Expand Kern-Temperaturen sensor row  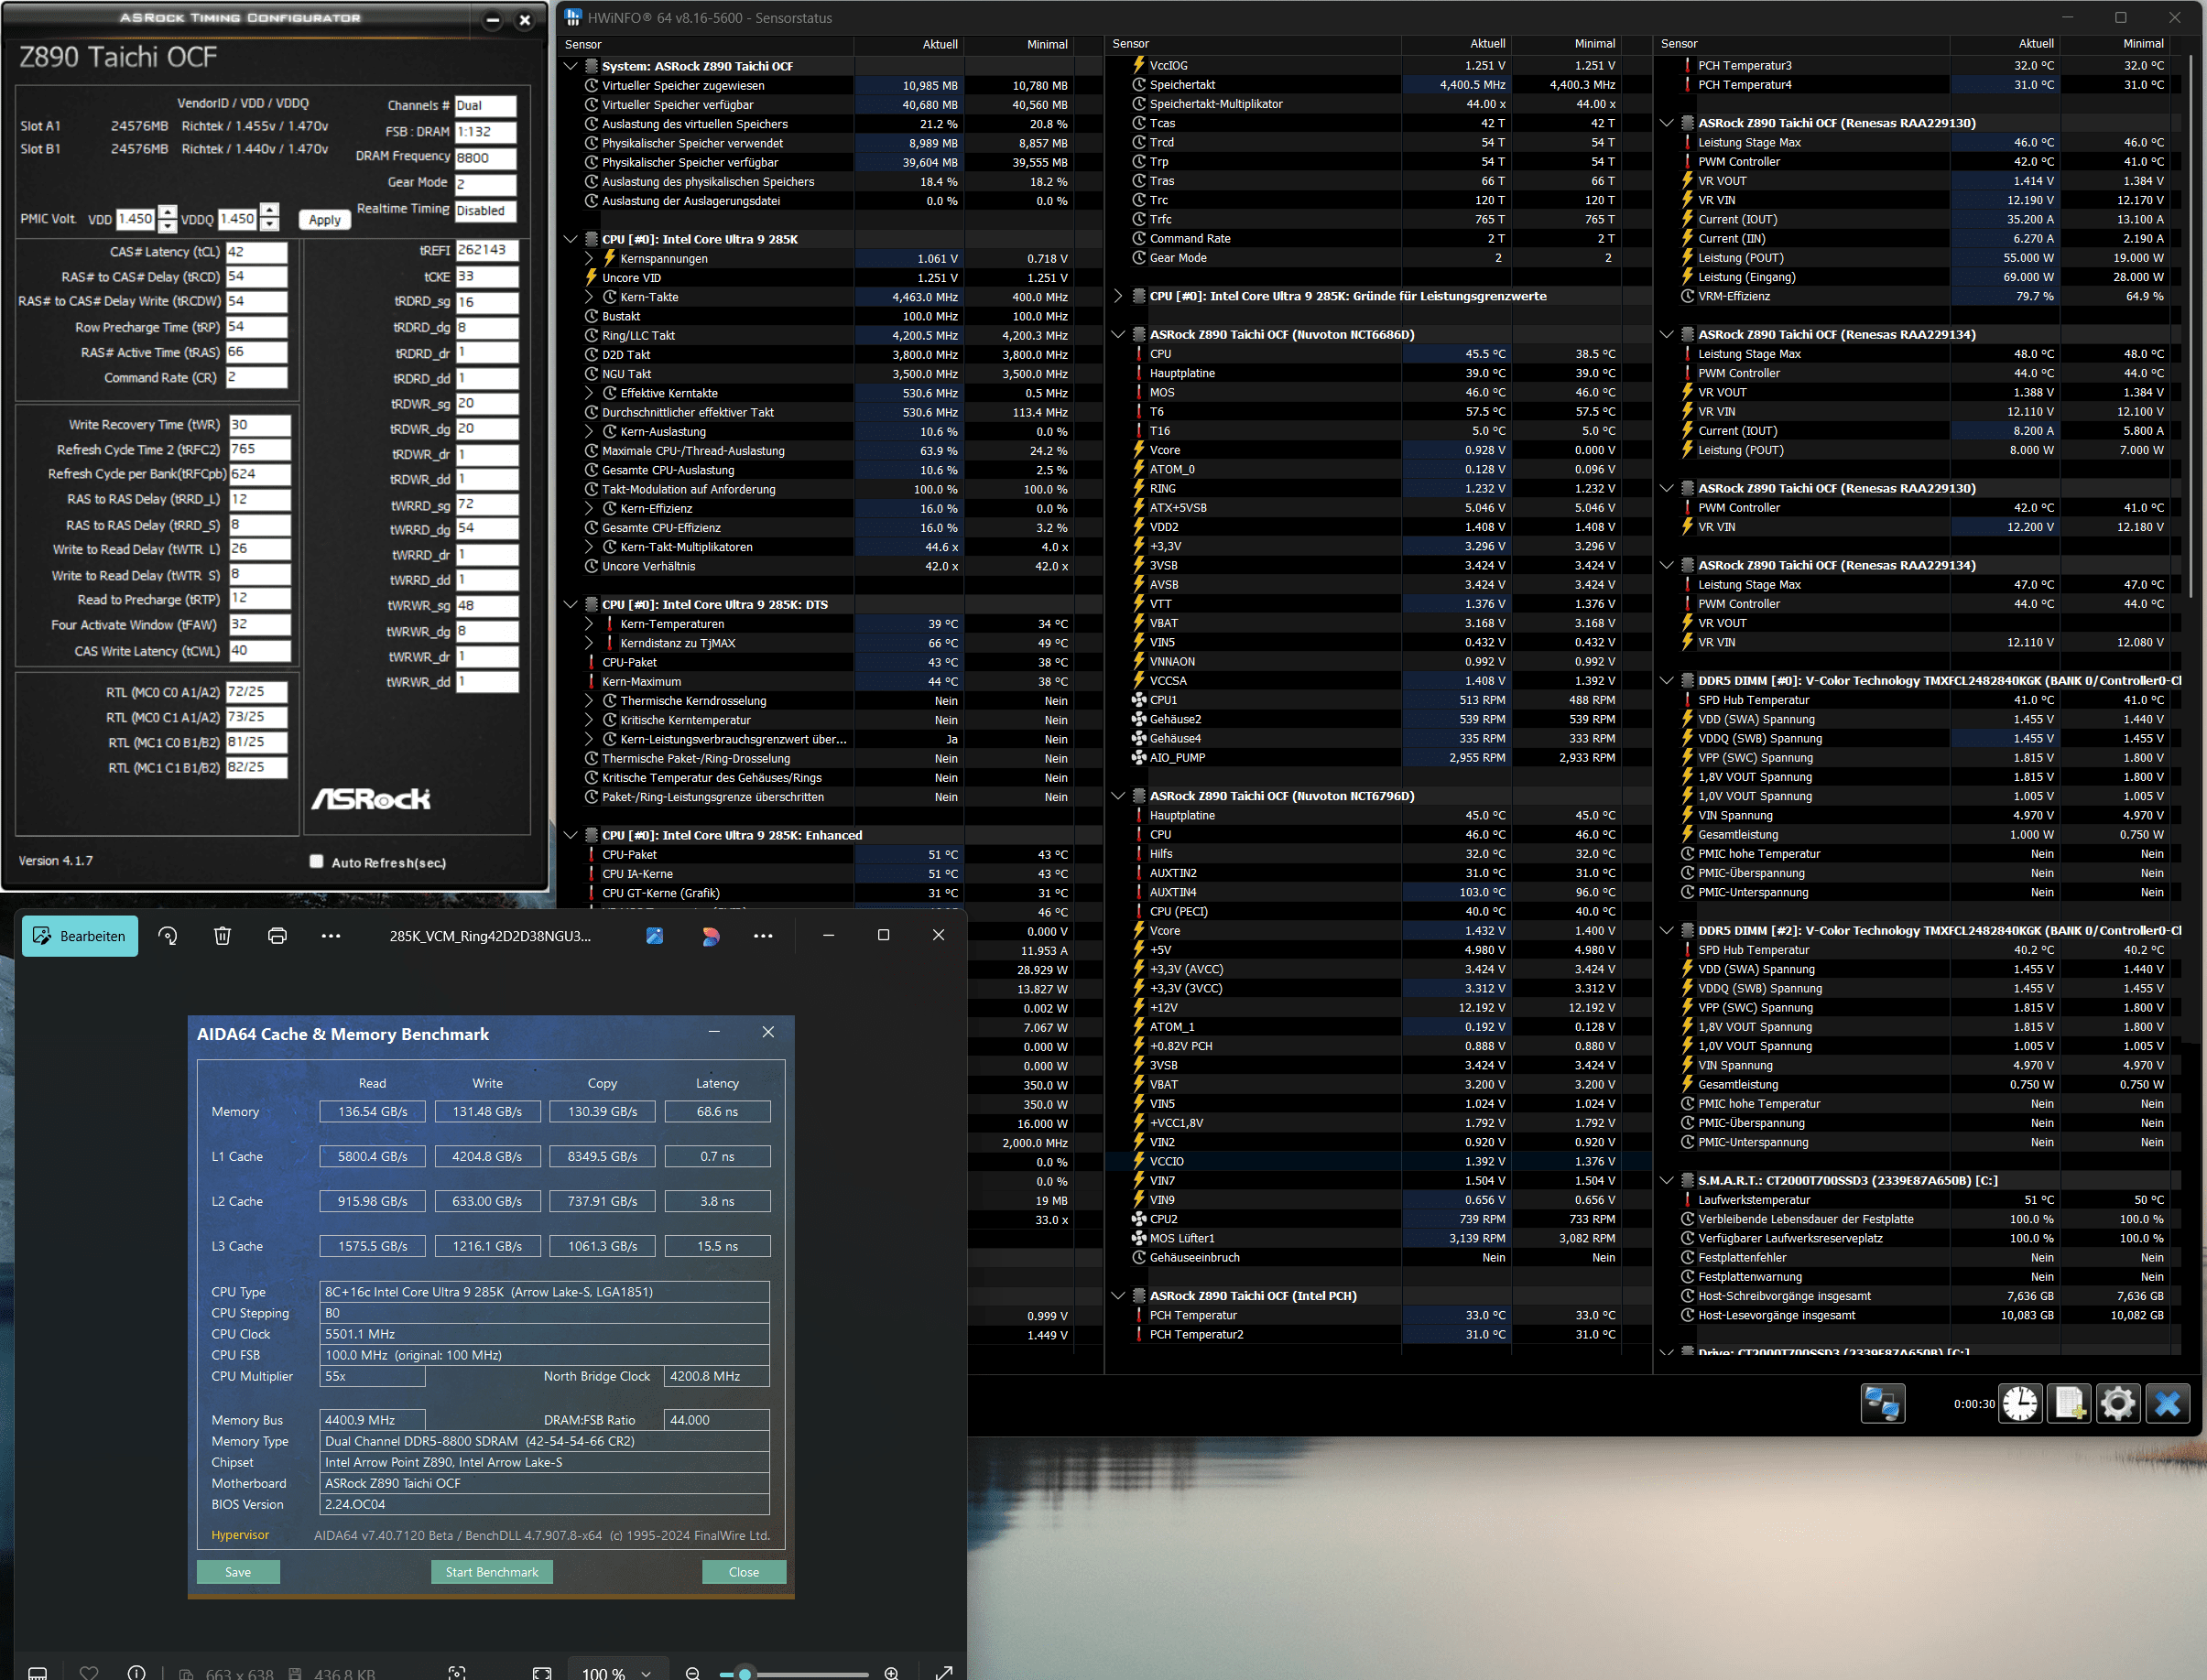(590, 623)
